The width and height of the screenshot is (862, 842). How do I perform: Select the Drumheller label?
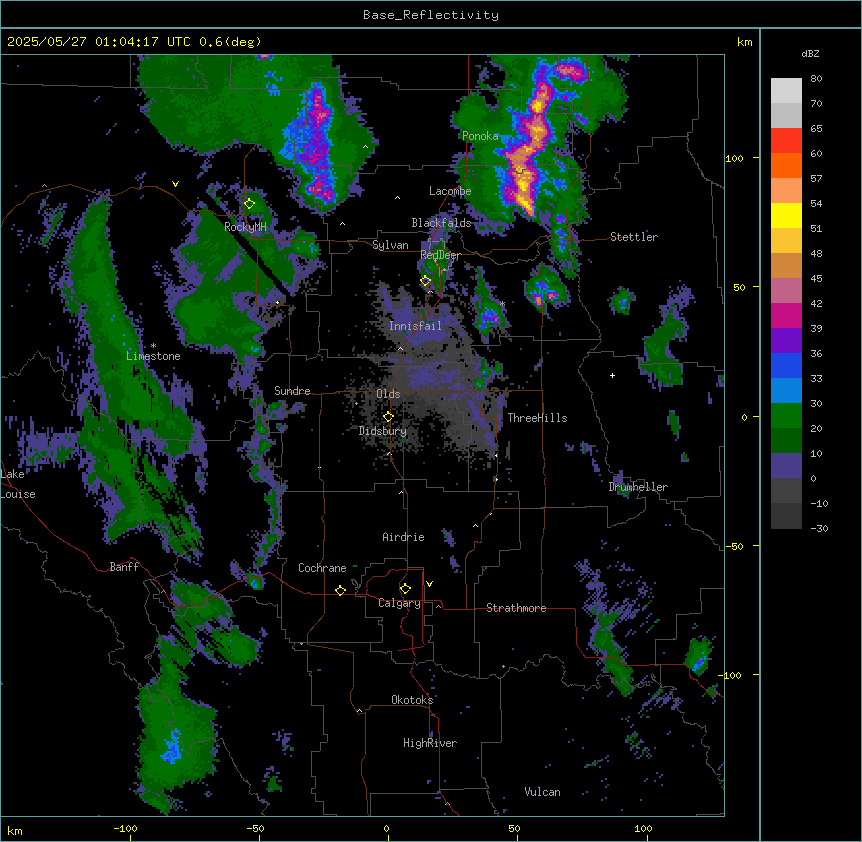tap(638, 487)
